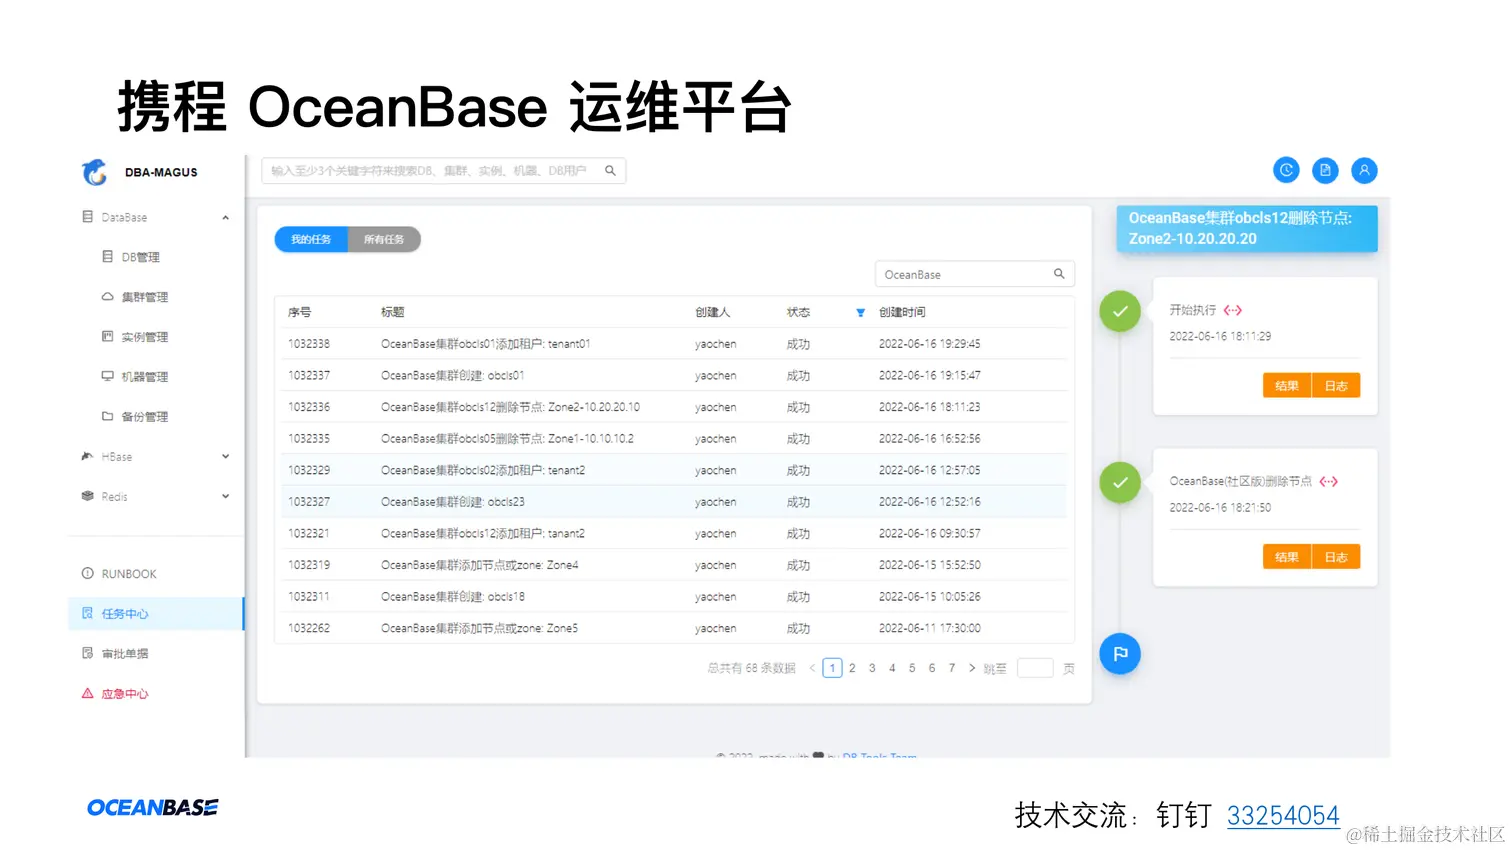Go to page 4 in pagination
The height and width of the screenshot is (851, 1512).
click(x=892, y=668)
